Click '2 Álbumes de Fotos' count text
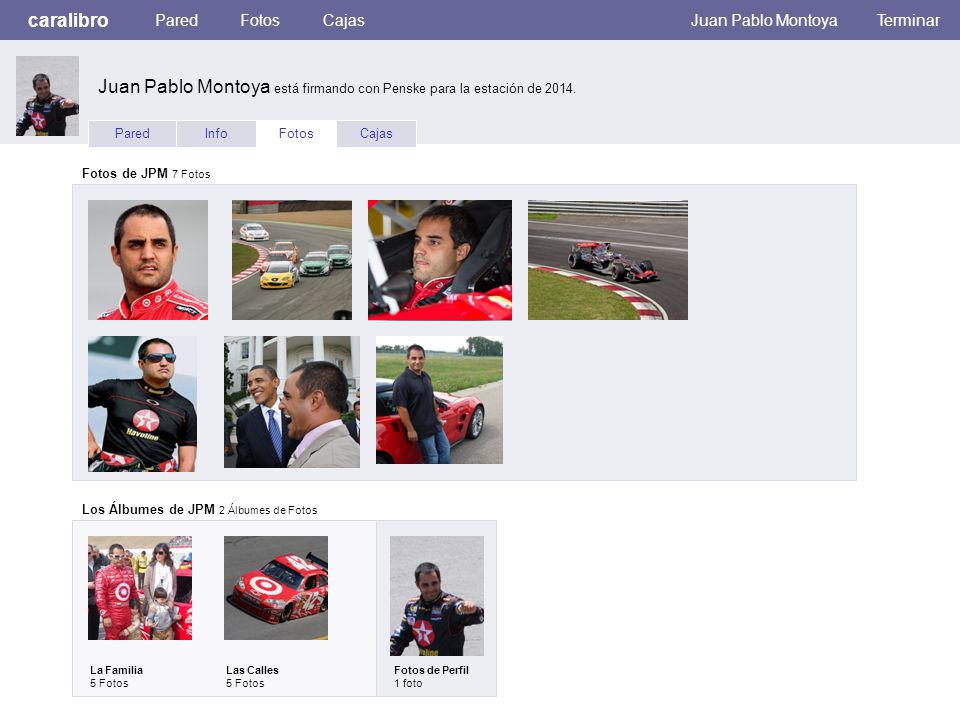The image size is (960, 720). (268, 510)
